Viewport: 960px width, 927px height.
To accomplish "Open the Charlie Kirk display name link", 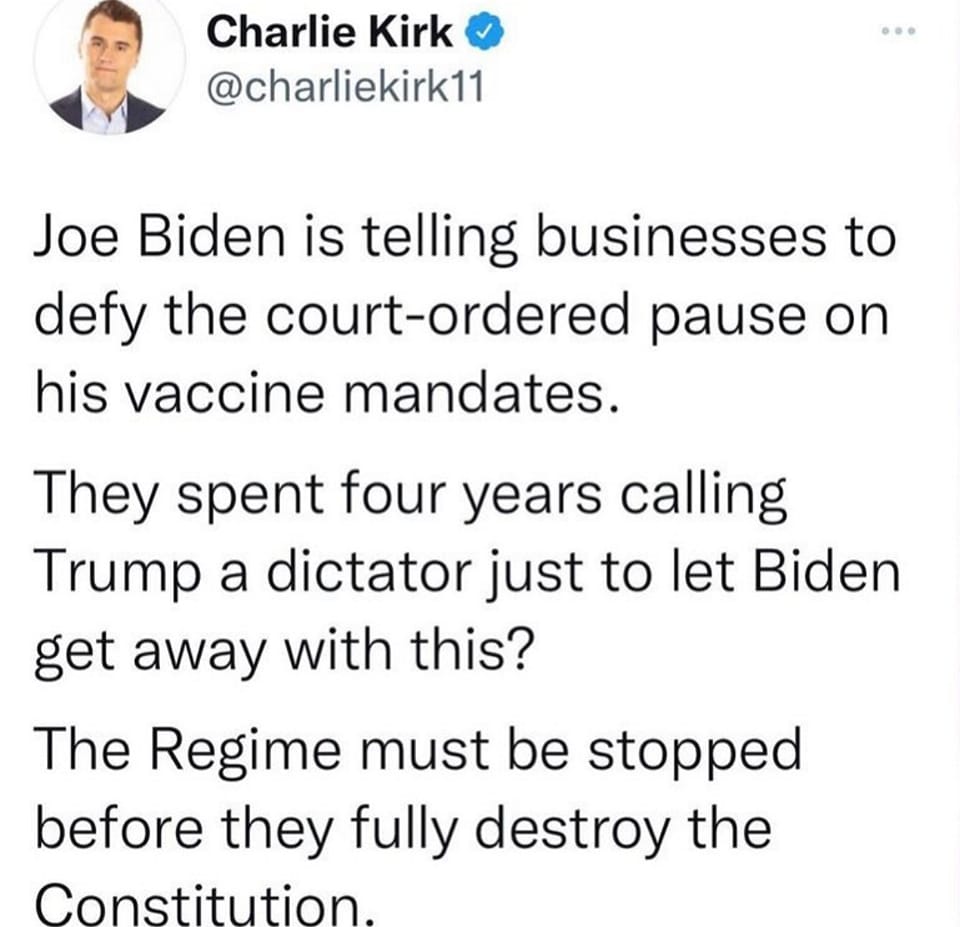I will pos(330,32).
